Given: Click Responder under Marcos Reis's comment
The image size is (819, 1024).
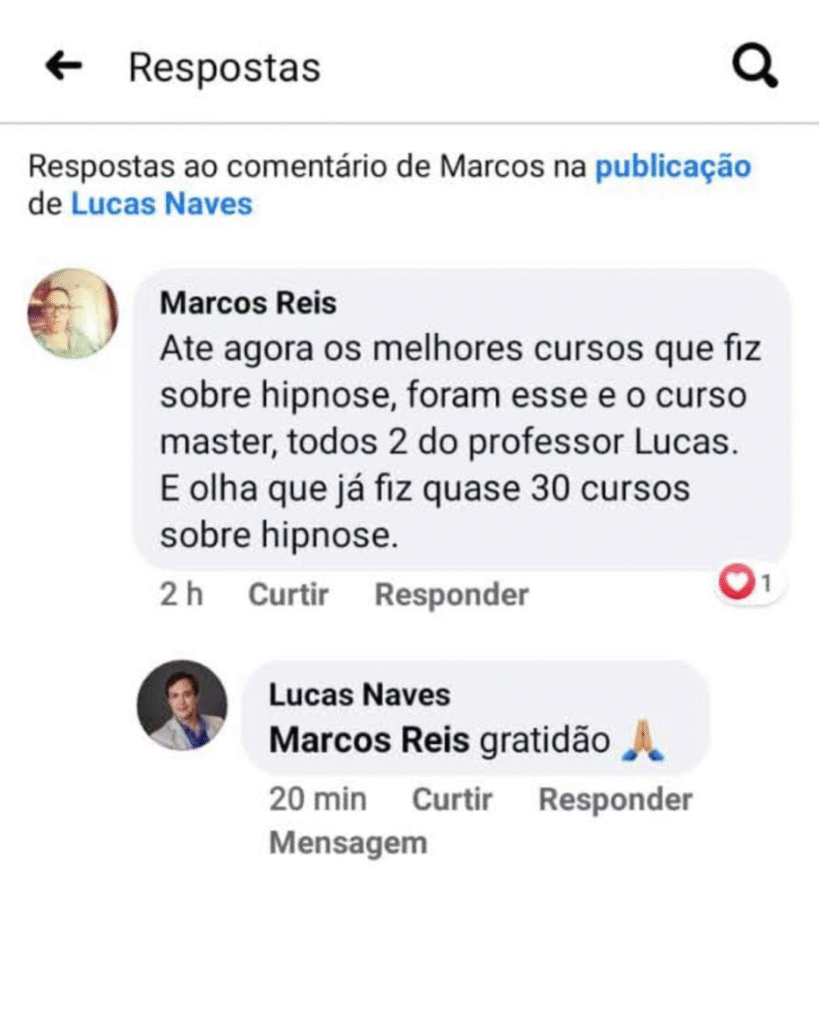Looking at the screenshot, I should coord(451,595).
